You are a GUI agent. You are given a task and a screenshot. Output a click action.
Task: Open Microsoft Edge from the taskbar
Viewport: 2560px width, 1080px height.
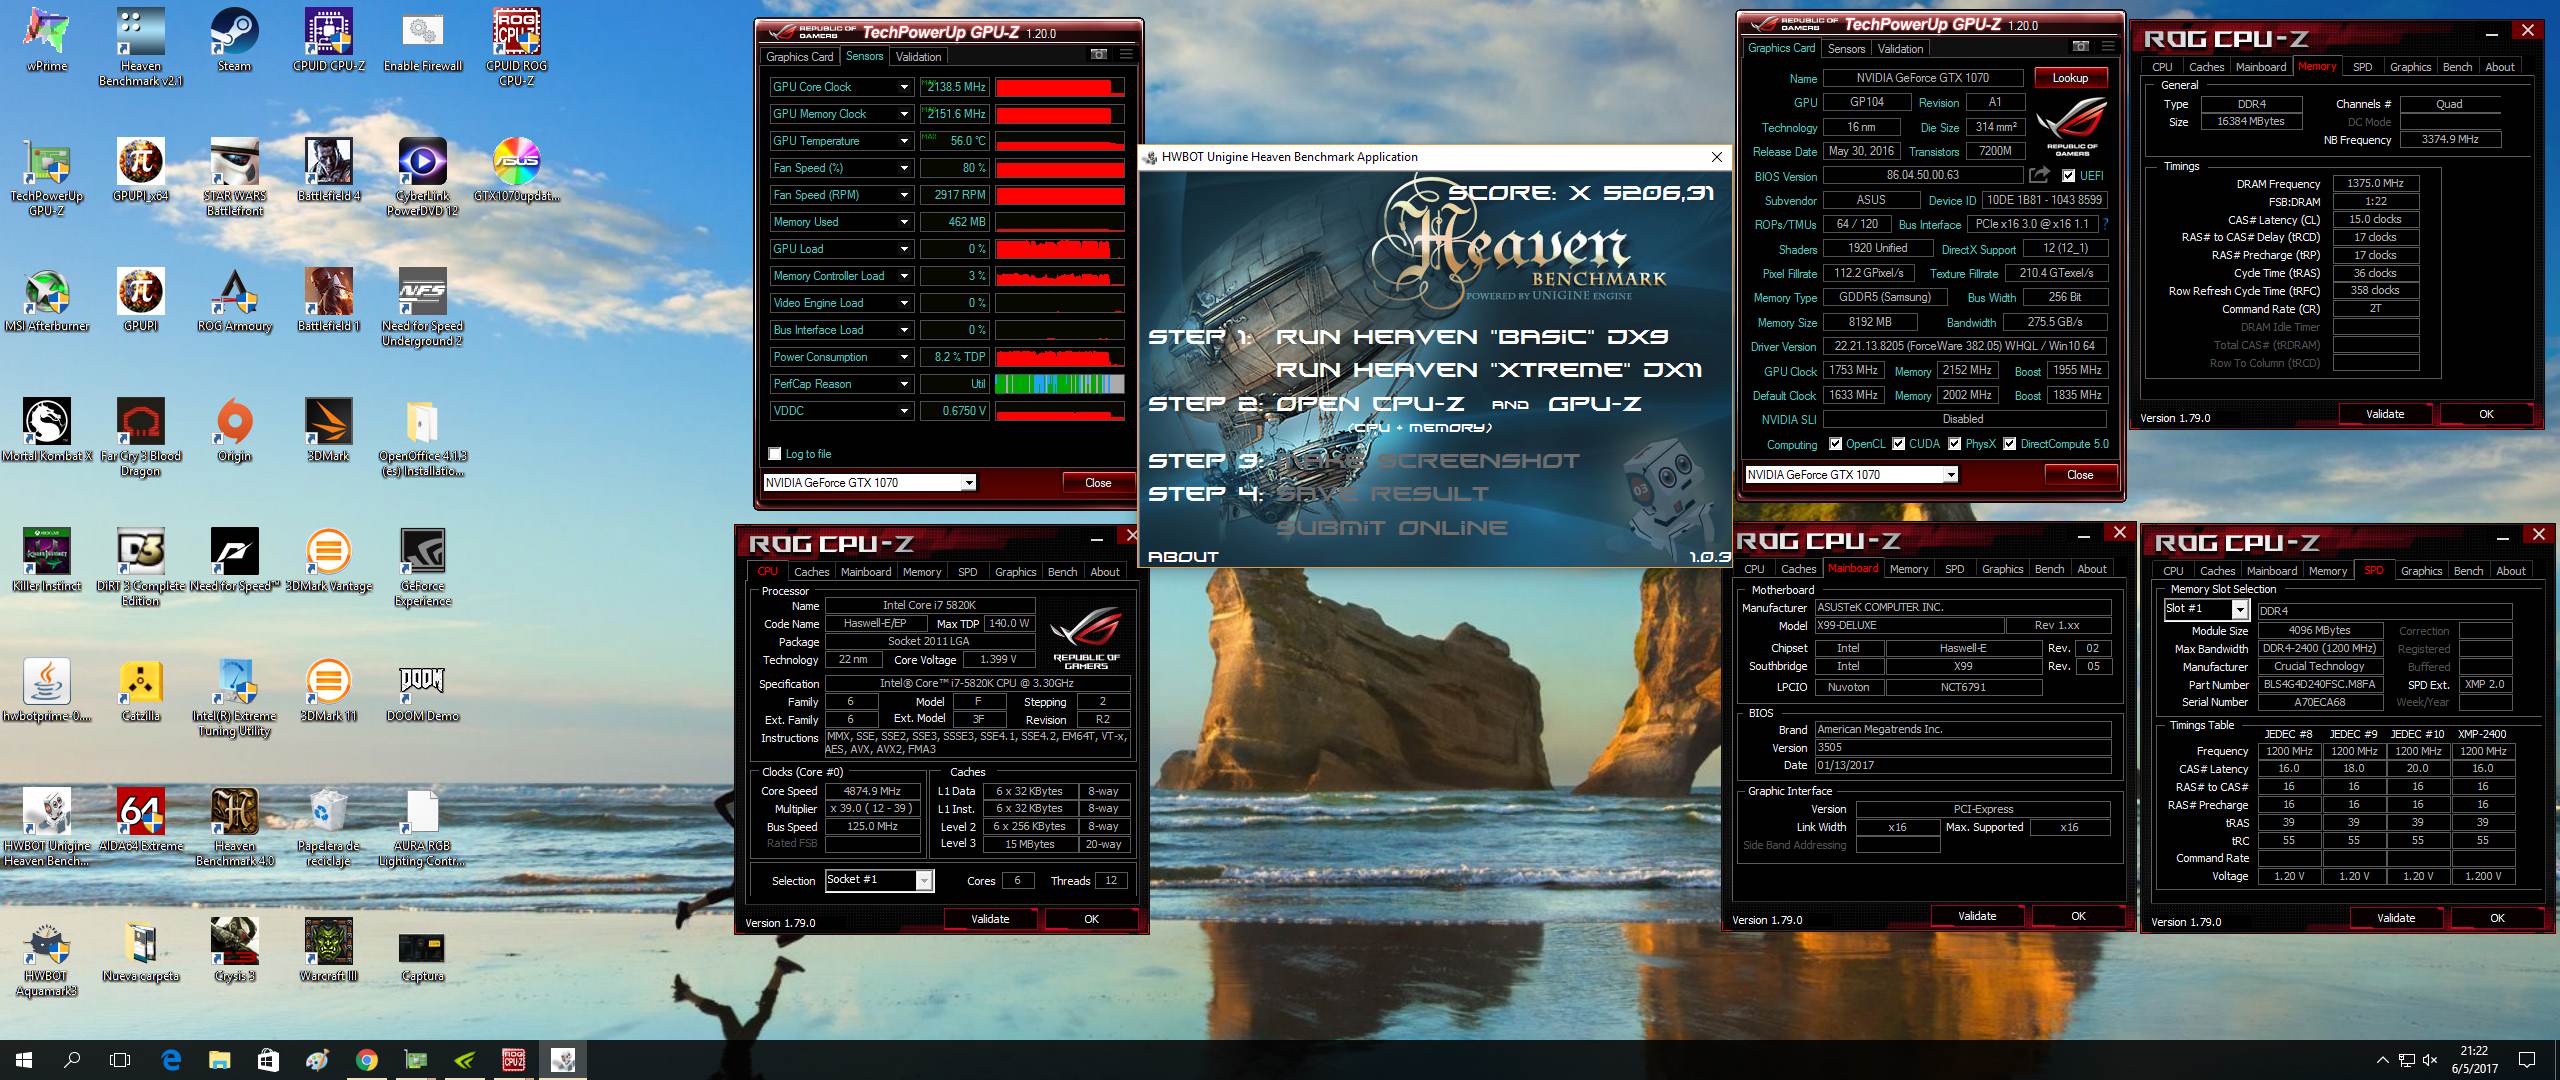click(x=171, y=1060)
